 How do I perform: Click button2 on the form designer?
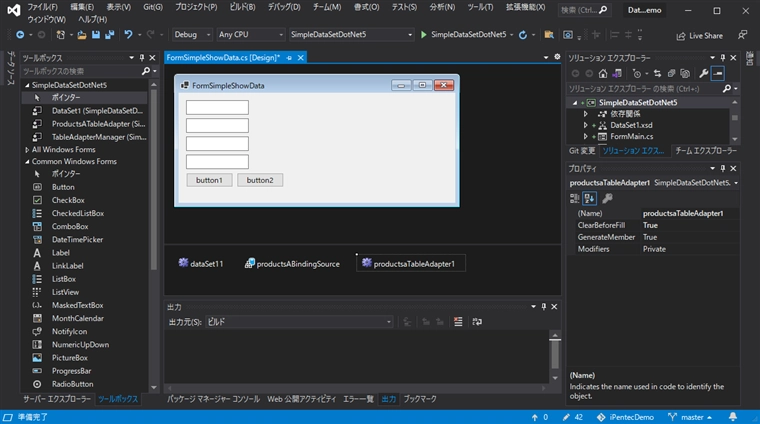(x=260, y=180)
